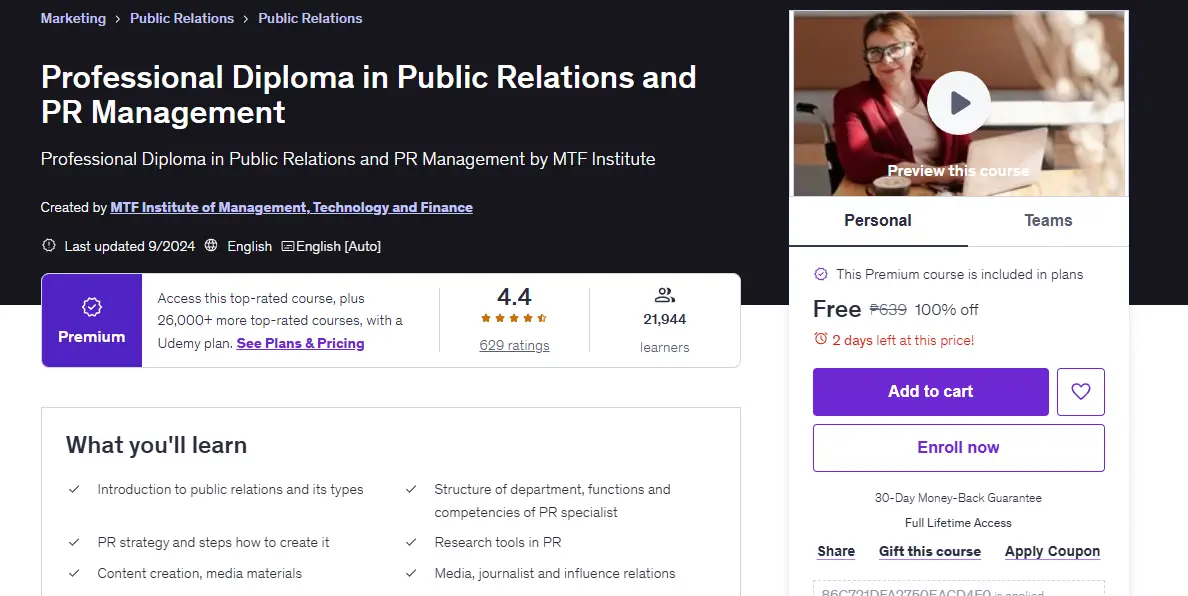
Task: Click the Full Lifetime Access text
Action: tap(958, 523)
